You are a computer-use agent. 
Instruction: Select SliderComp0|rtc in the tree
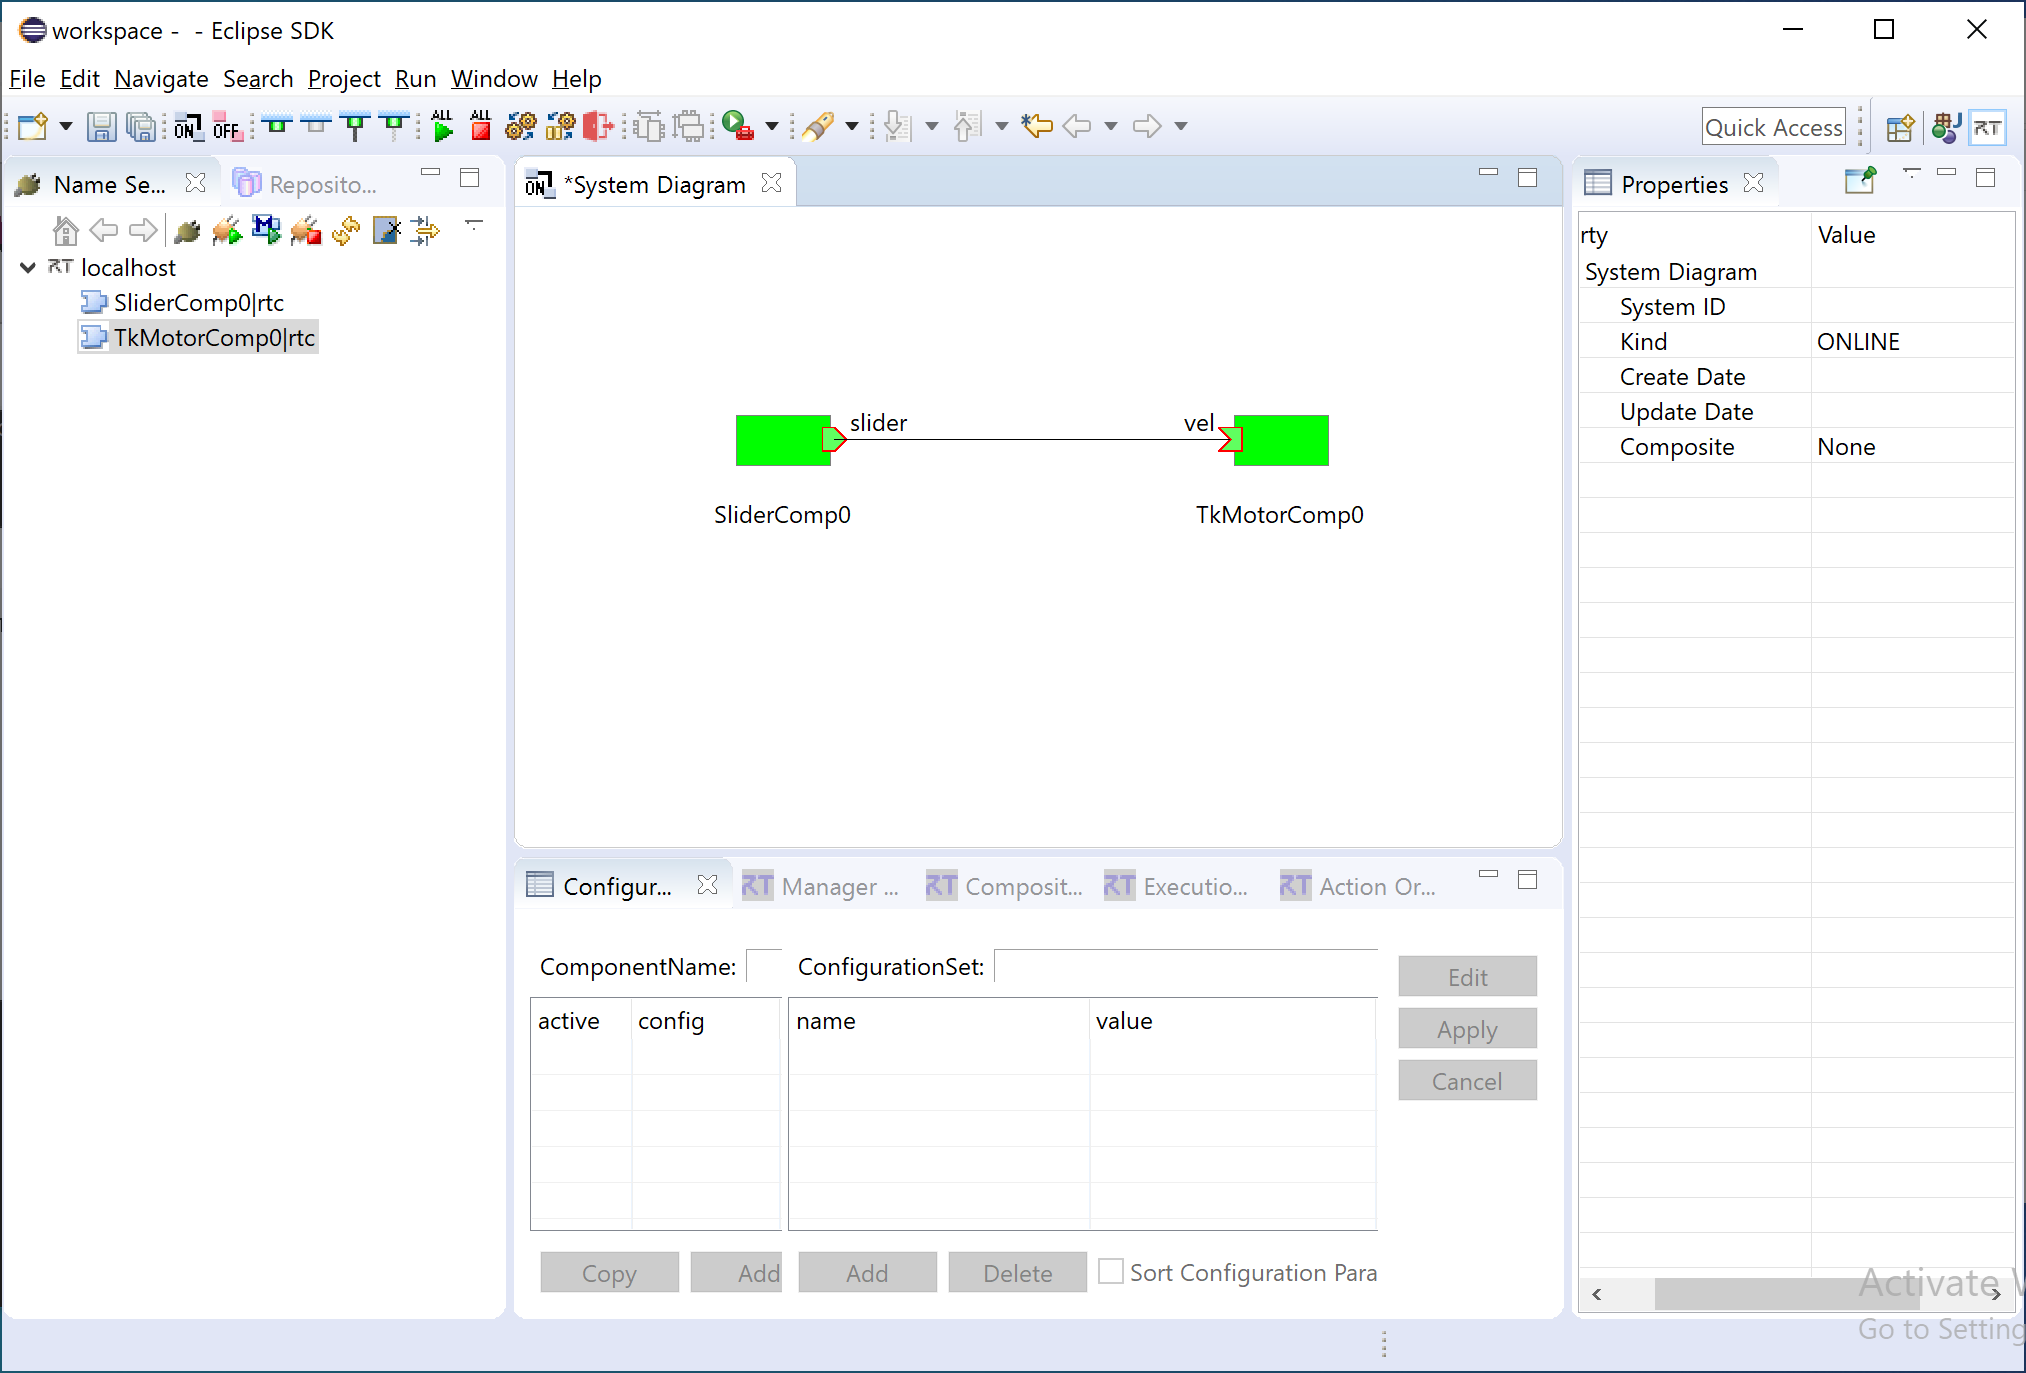198,303
